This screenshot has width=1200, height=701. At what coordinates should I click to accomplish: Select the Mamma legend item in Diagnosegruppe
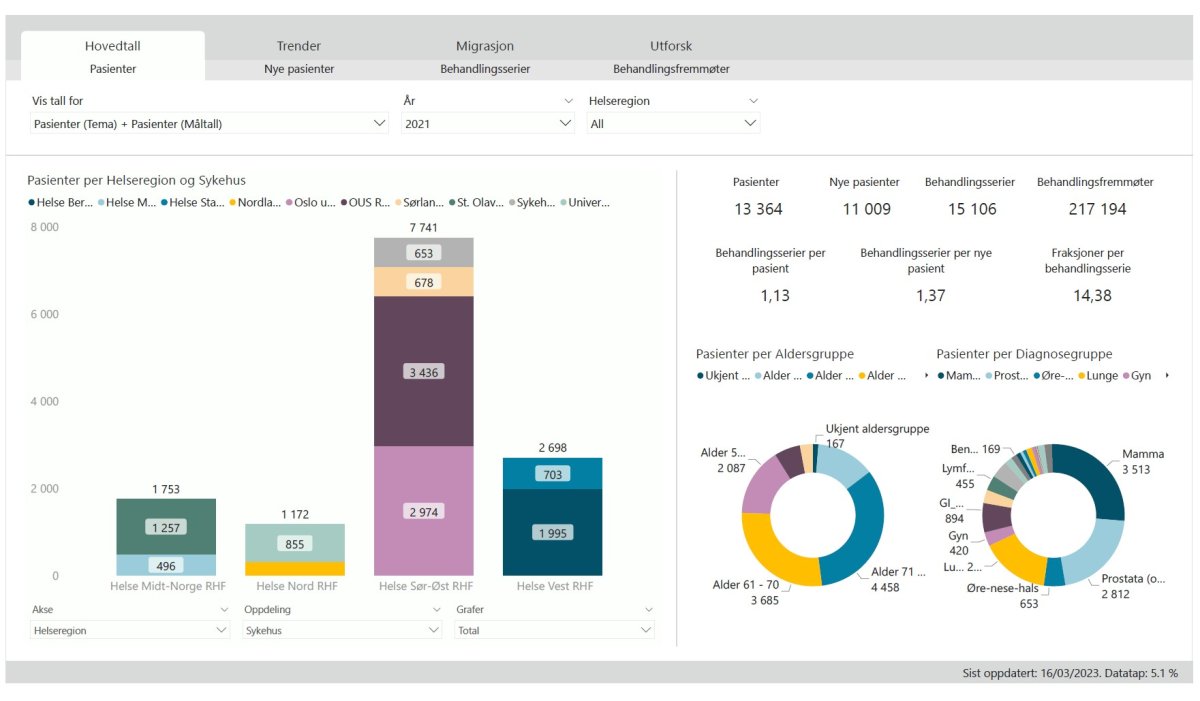click(958, 376)
